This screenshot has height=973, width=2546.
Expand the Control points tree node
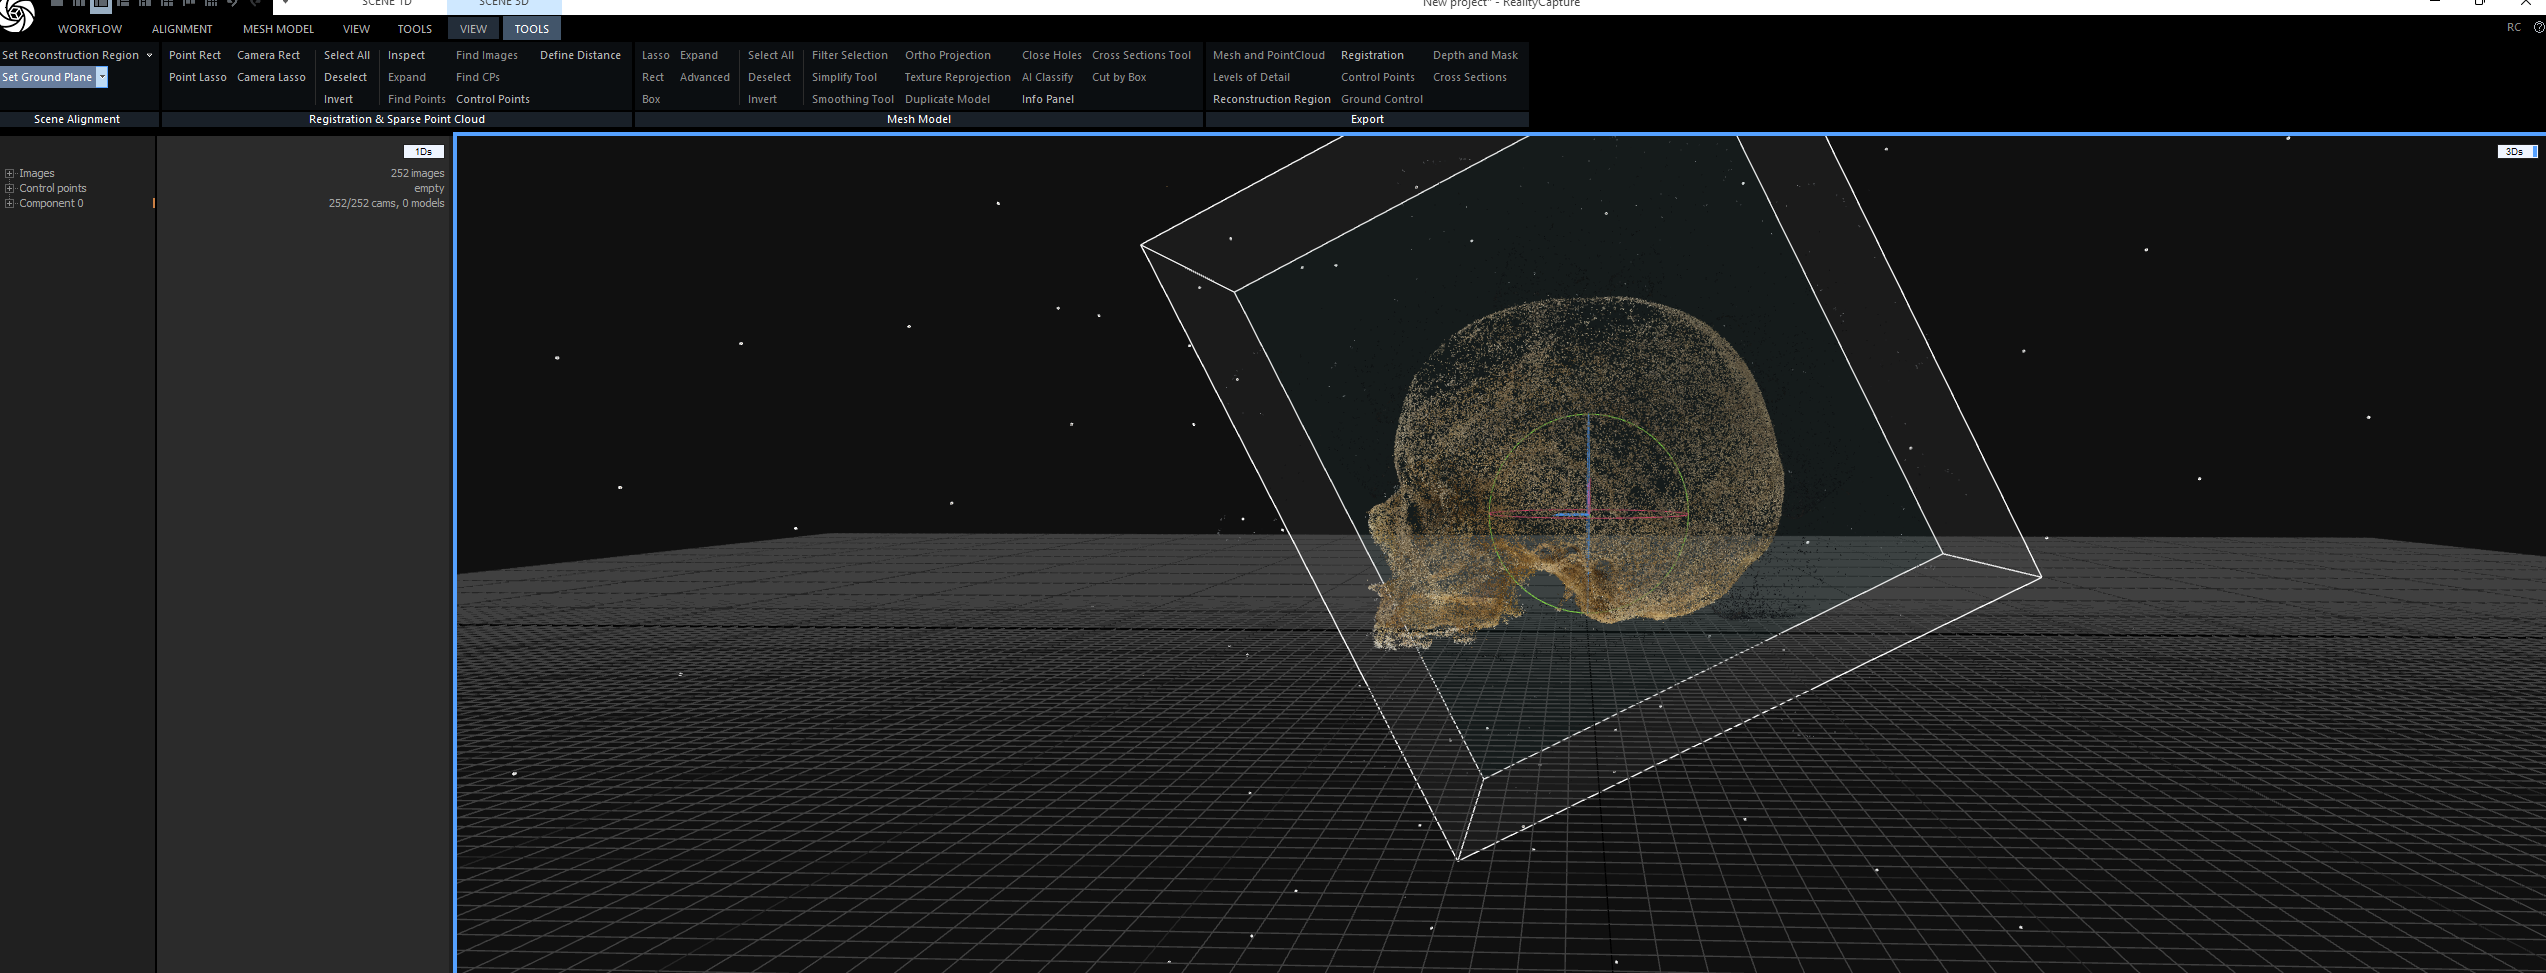coord(10,189)
